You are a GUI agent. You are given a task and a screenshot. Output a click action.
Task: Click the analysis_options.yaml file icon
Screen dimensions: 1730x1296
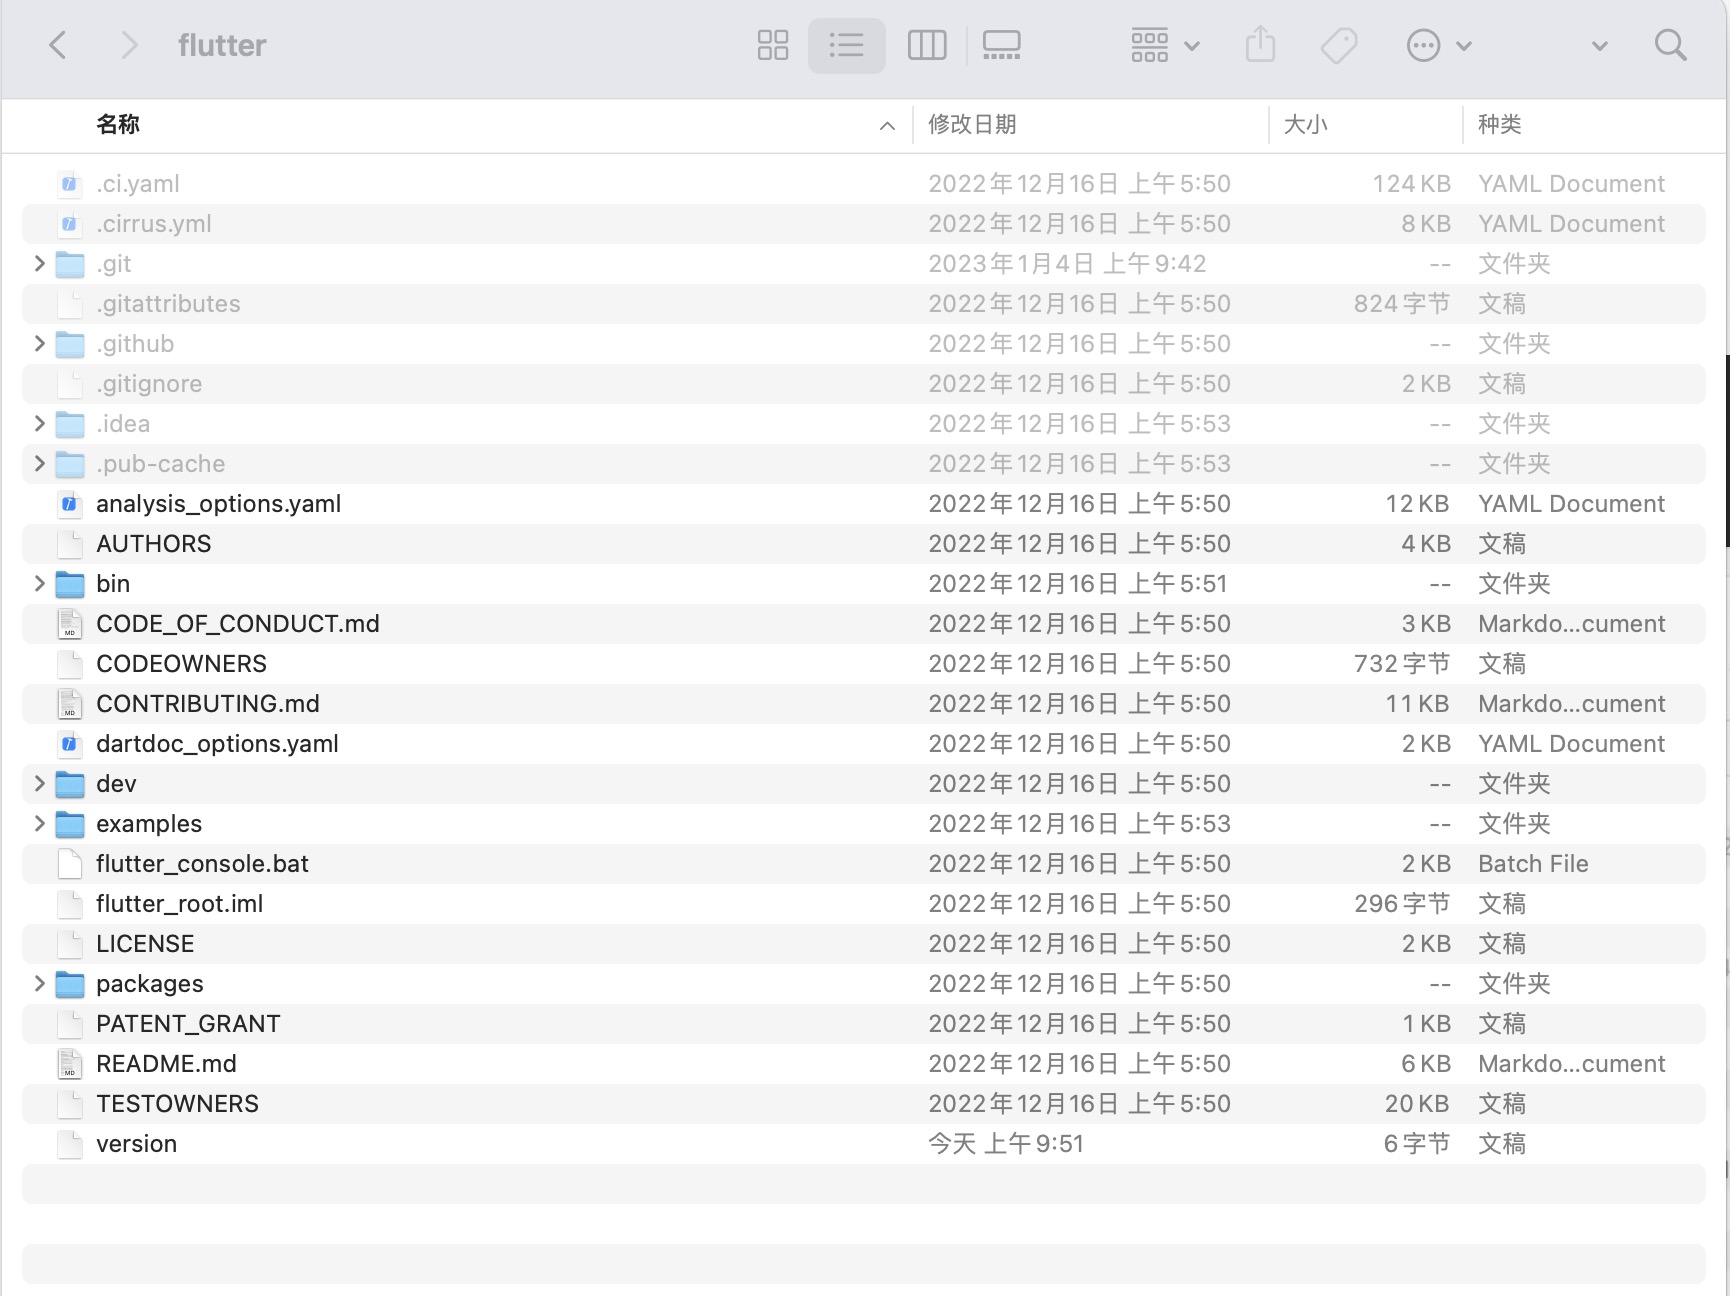(x=69, y=504)
